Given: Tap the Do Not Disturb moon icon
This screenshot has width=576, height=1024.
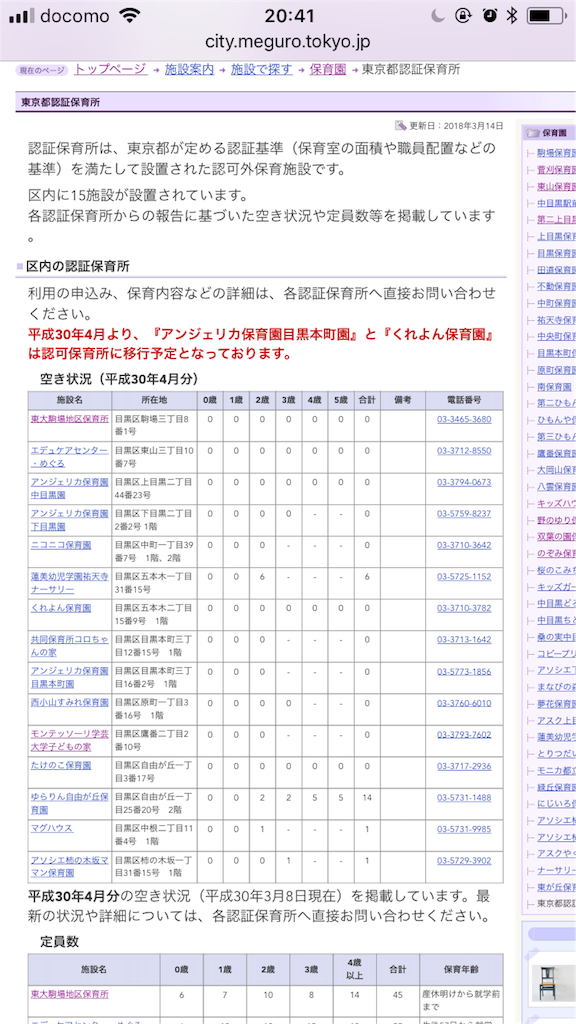Looking at the screenshot, I should pyautogui.click(x=437, y=16).
